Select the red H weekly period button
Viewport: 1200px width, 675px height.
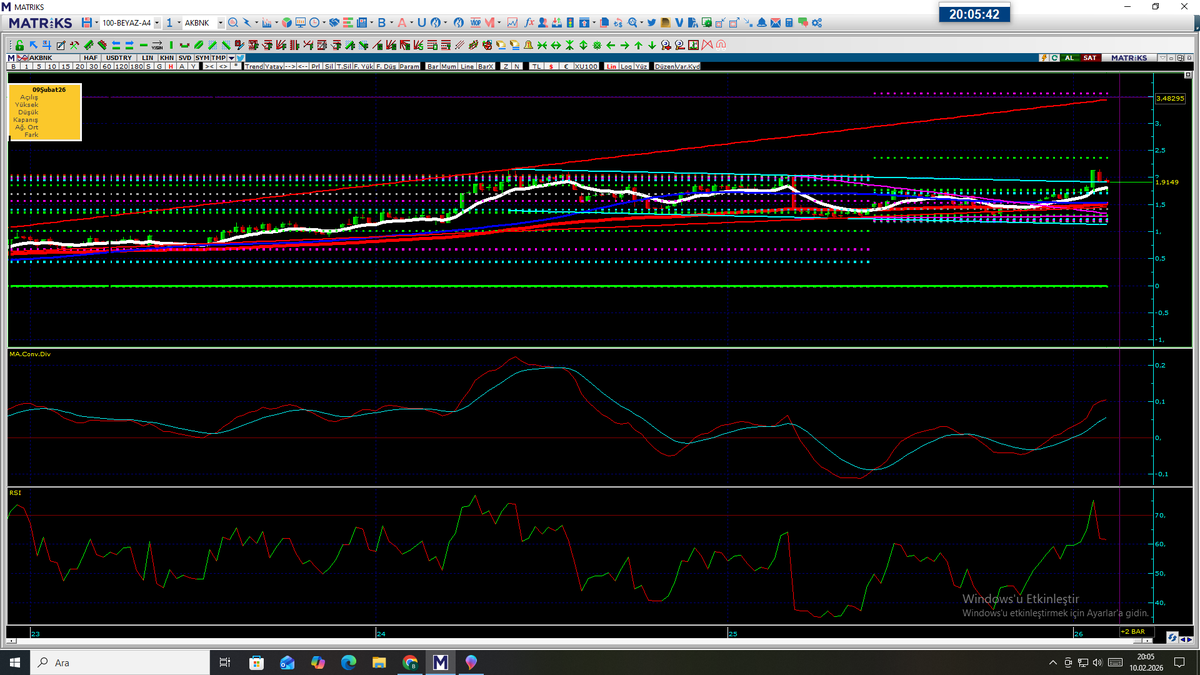pyautogui.click(x=171, y=66)
